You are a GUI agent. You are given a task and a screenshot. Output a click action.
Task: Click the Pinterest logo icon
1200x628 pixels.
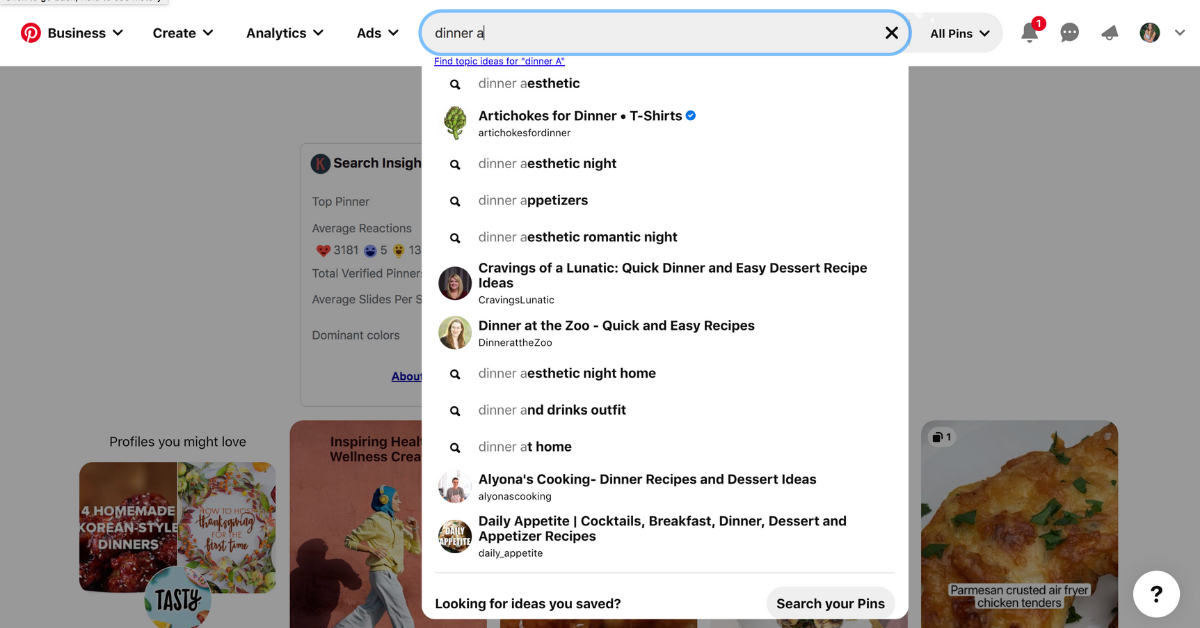31,33
